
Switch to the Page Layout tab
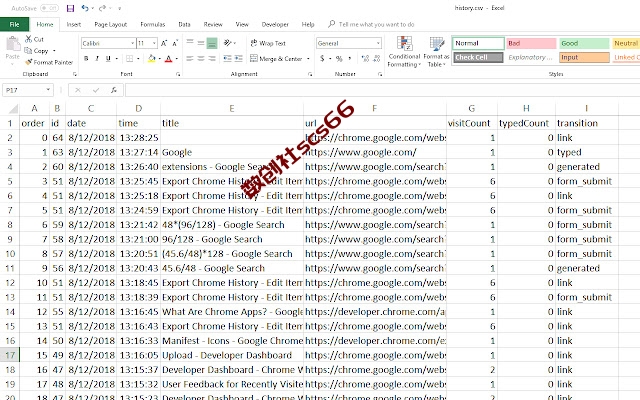[111, 24]
